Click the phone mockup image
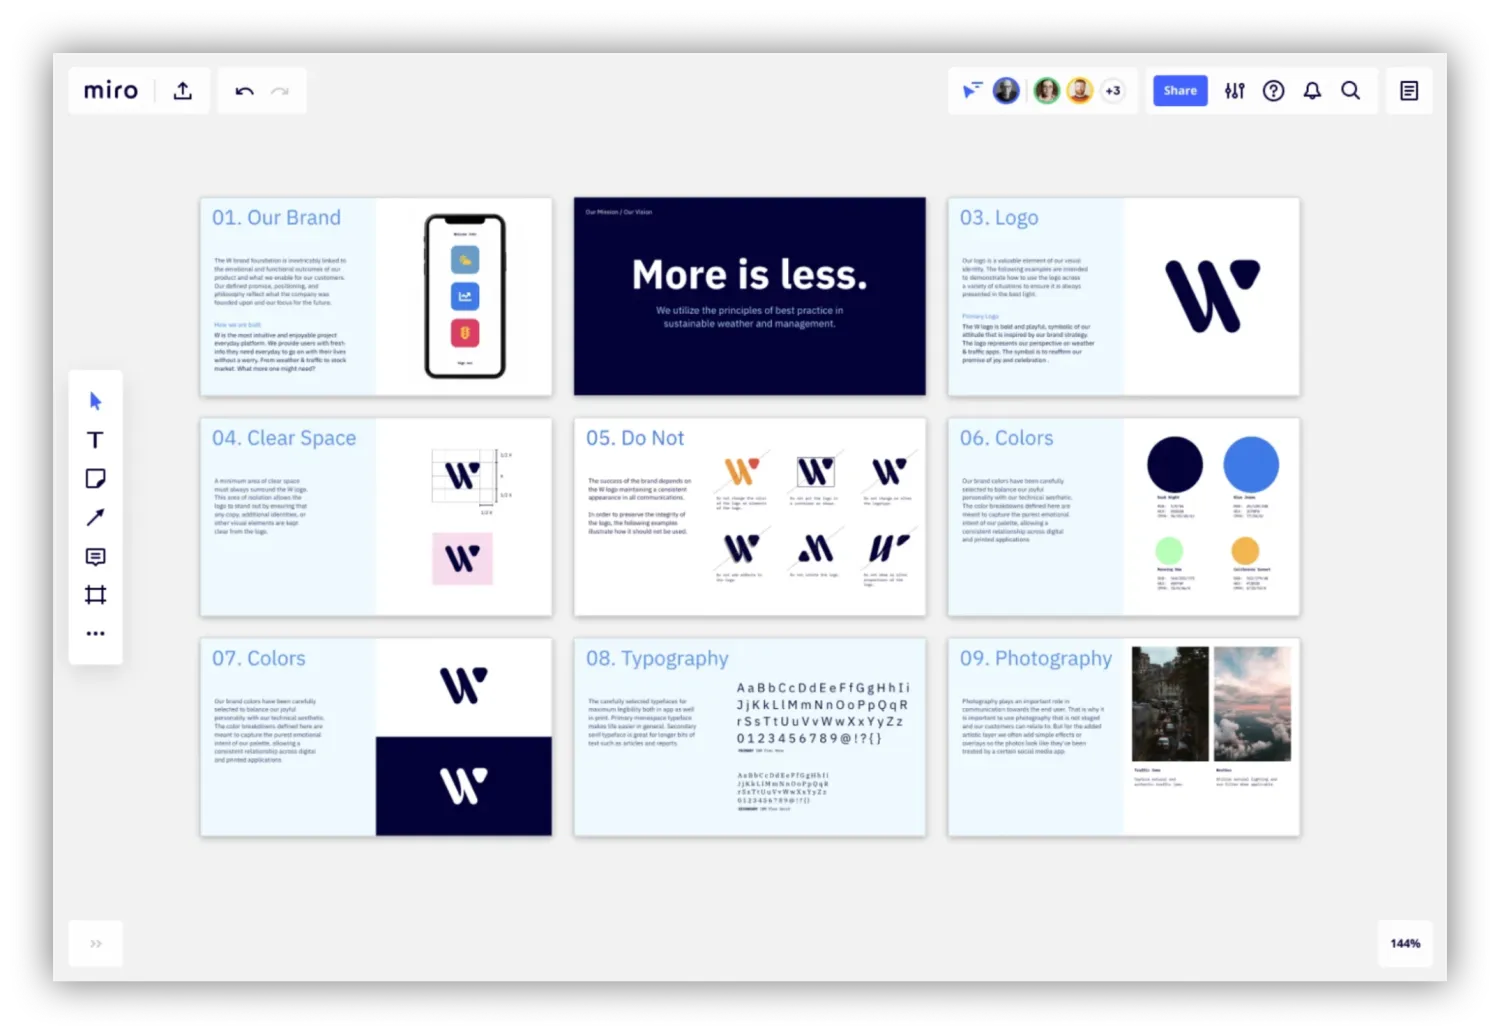This screenshot has width=1500, height=1035. point(465,296)
